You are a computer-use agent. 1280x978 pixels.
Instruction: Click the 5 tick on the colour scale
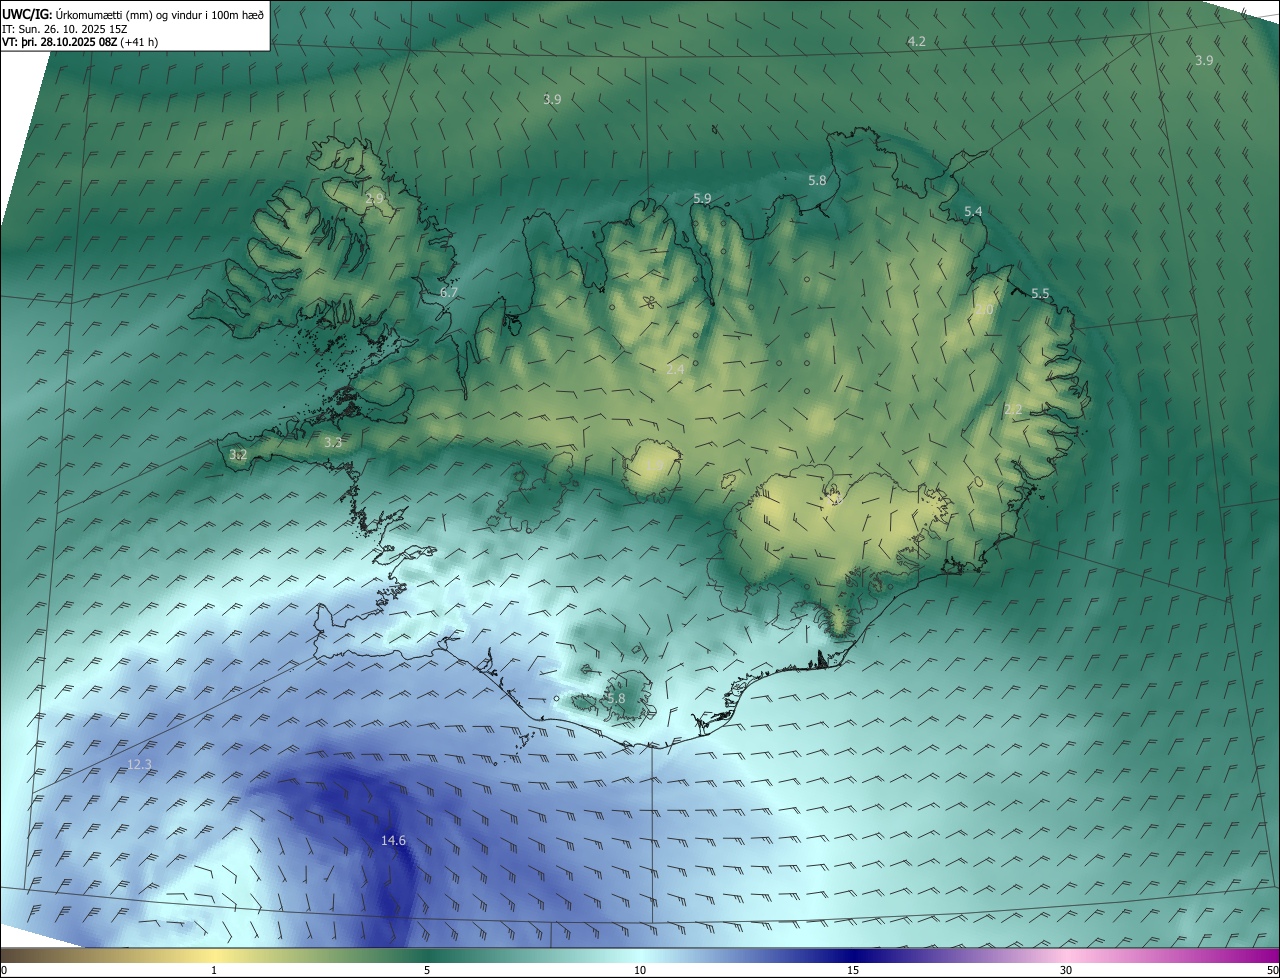pos(427,970)
